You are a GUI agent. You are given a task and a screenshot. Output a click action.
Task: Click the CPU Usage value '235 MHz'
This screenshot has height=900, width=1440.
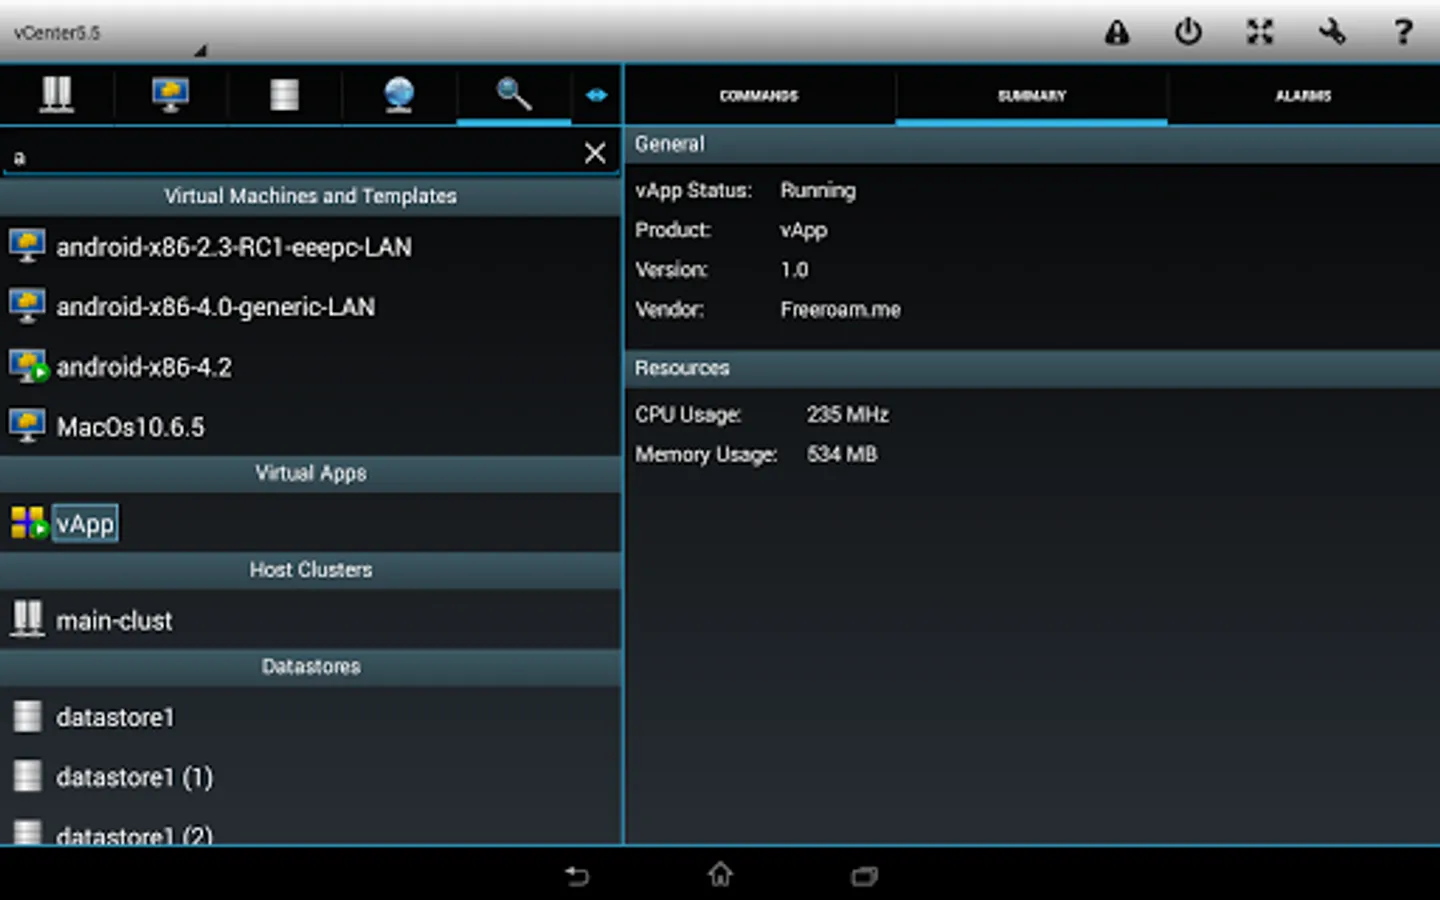point(848,414)
